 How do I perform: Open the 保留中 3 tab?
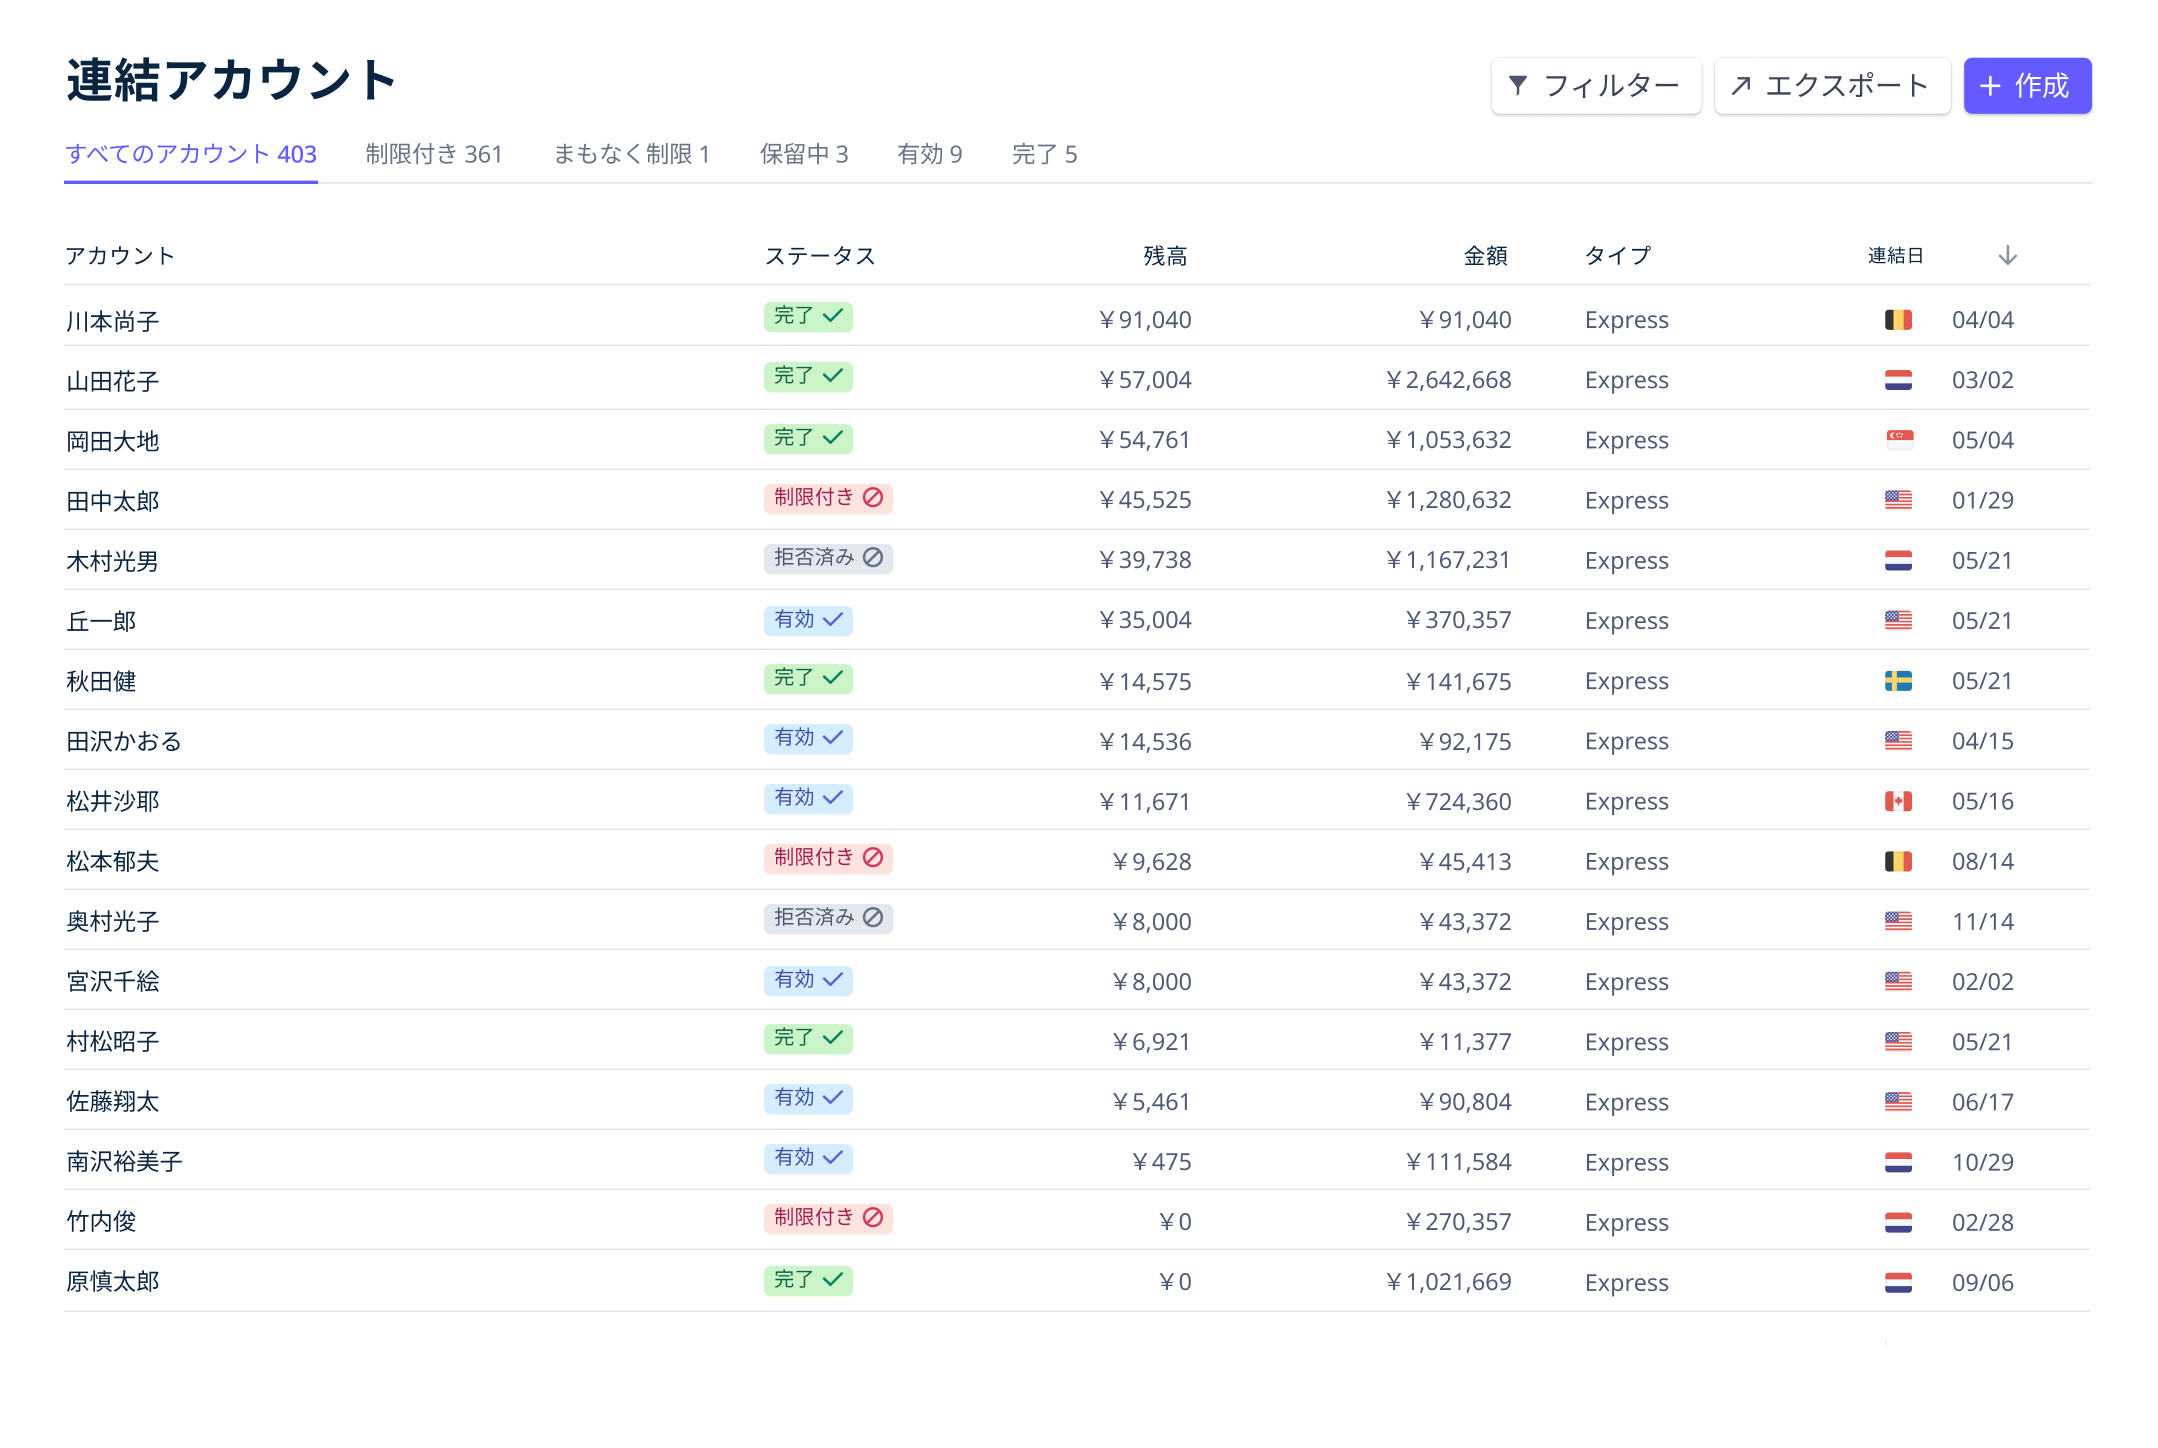804,154
